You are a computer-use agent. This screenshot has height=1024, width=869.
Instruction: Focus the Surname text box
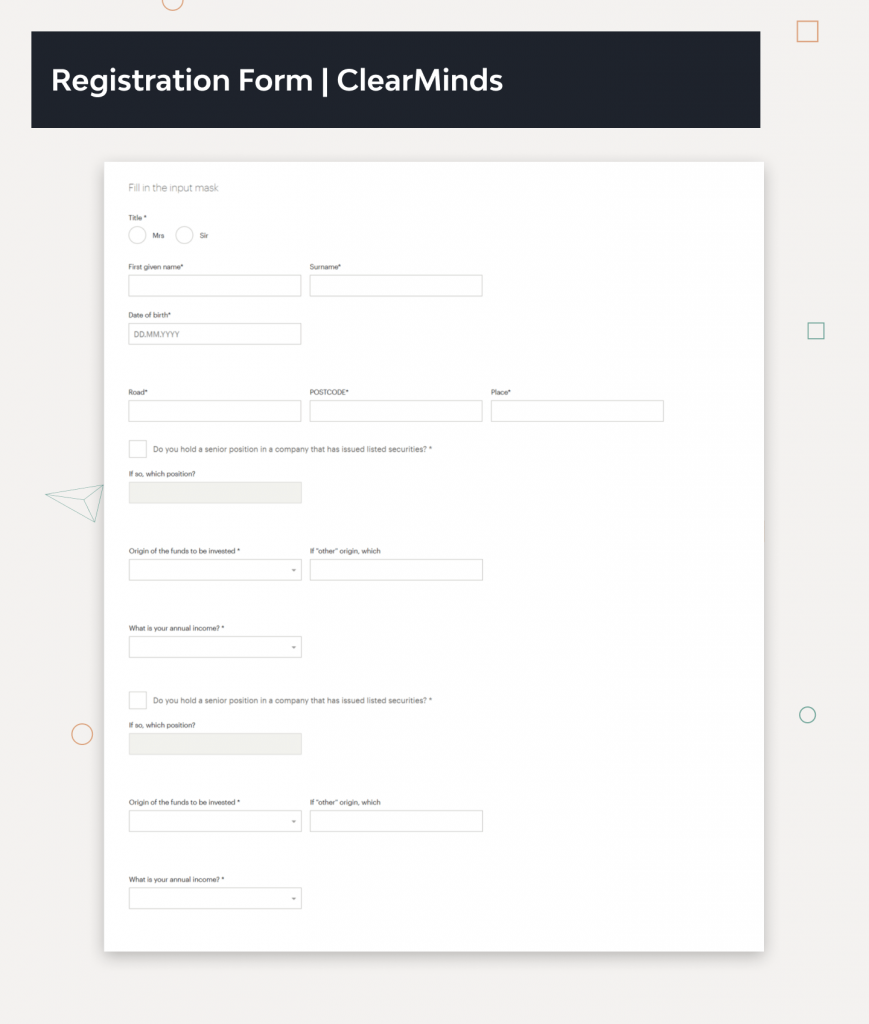[396, 286]
